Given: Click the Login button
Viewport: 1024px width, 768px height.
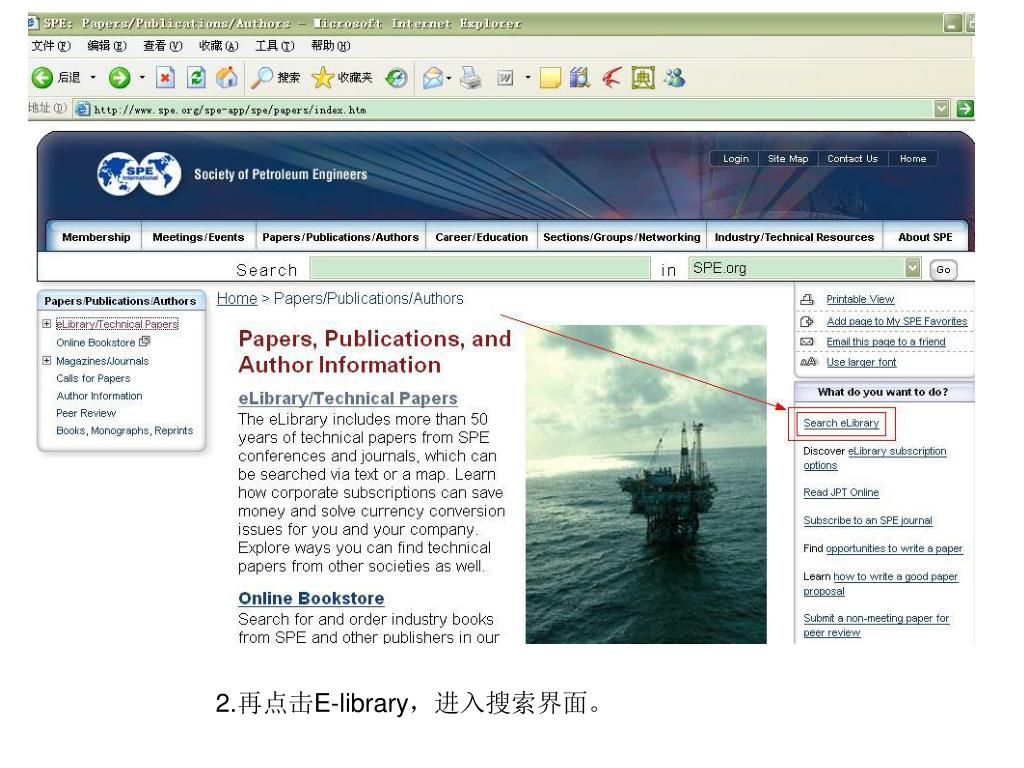Looking at the screenshot, I should pyautogui.click(x=735, y=159).
